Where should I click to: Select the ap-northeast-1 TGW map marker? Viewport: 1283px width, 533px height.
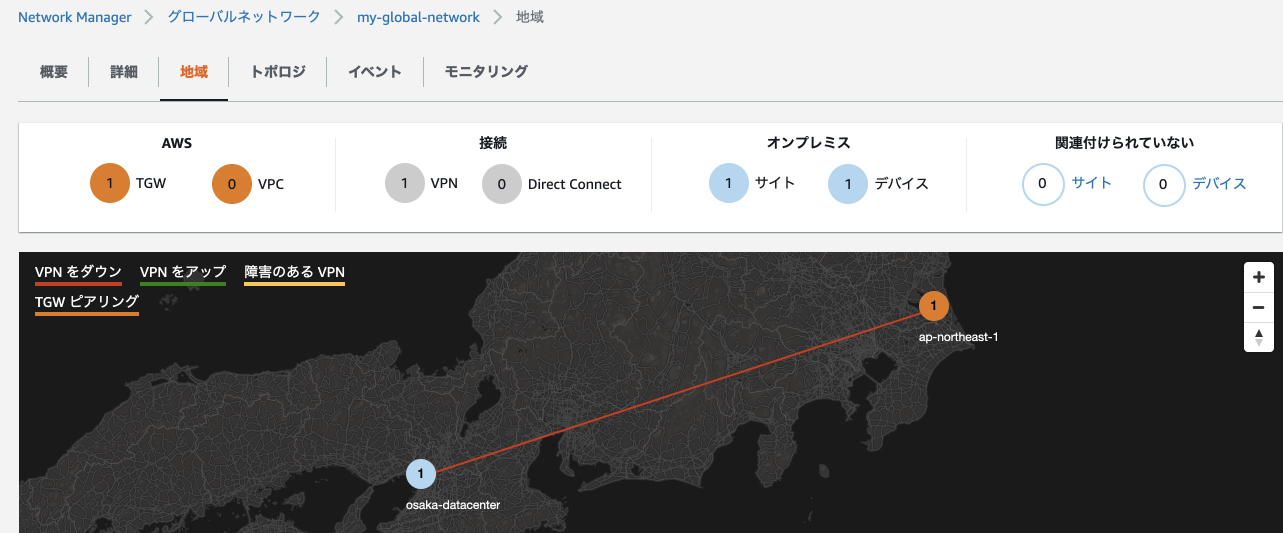pyautogui.click(x=933, y=305)
